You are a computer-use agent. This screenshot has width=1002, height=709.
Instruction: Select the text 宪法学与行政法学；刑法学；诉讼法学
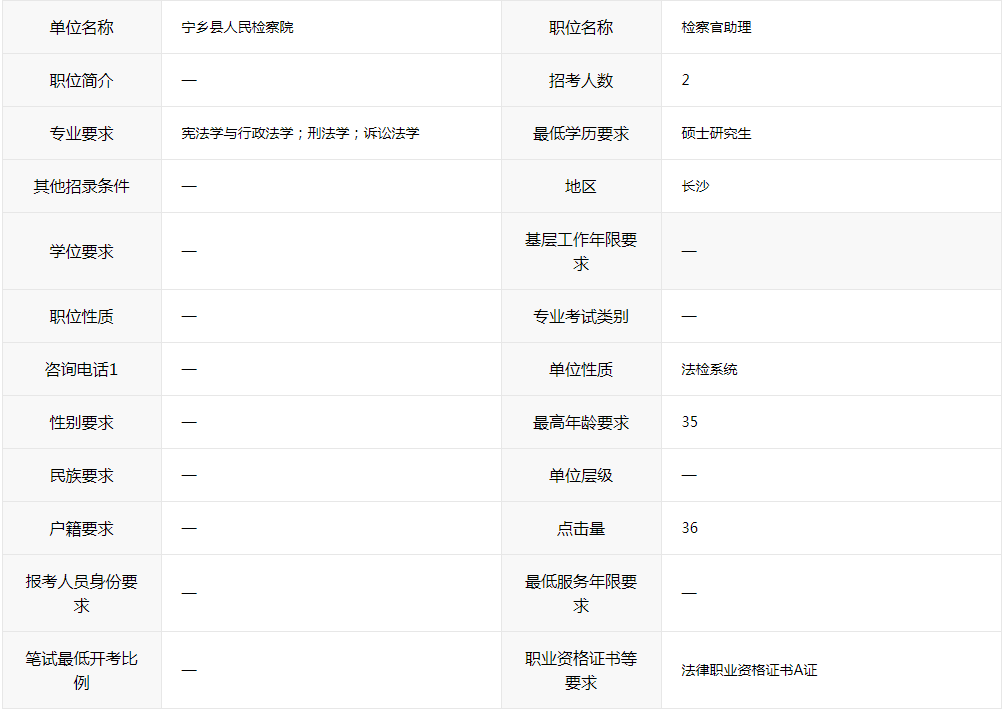pos(300,134)
